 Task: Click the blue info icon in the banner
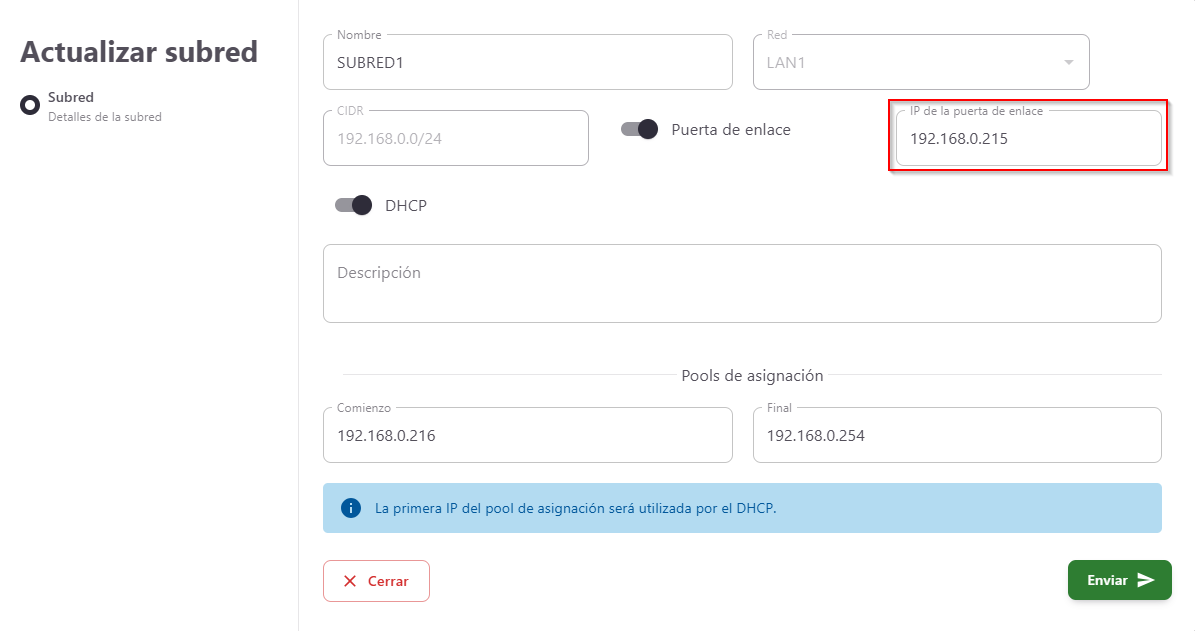pos(350,508)
